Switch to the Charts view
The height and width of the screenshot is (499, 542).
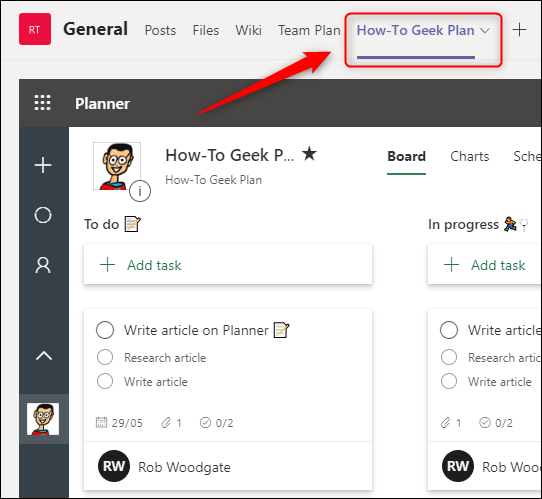[470, 157]
